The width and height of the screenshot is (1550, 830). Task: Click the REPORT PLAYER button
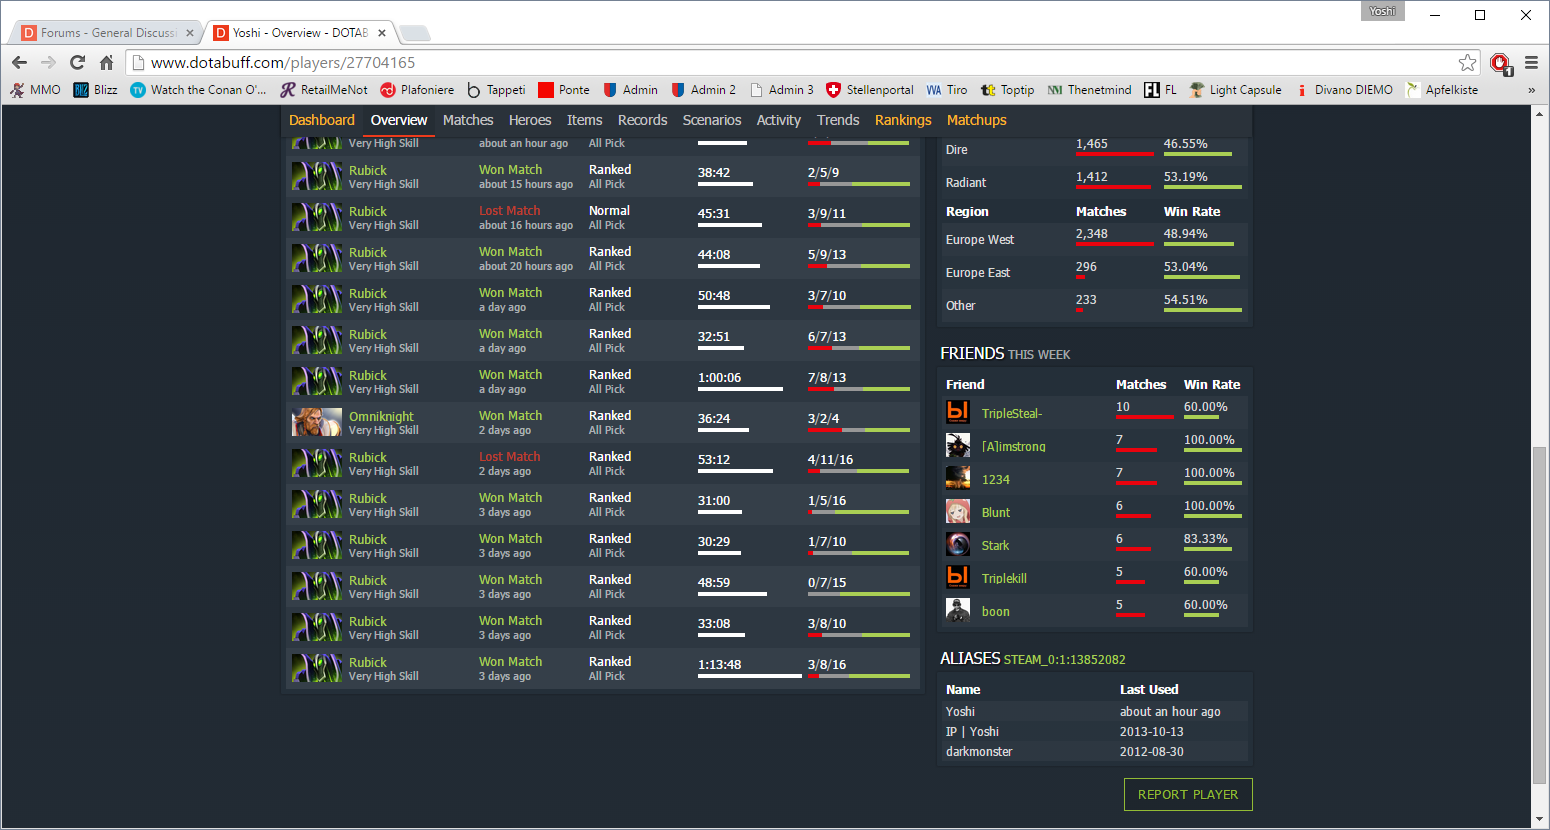[x=1188, y=794]
